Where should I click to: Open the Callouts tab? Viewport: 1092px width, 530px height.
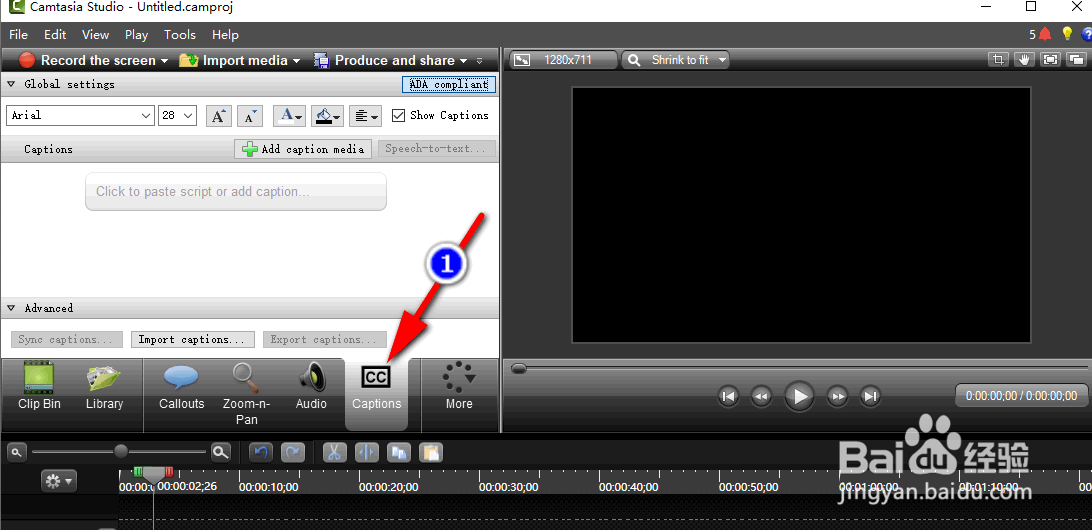point(181,385)
